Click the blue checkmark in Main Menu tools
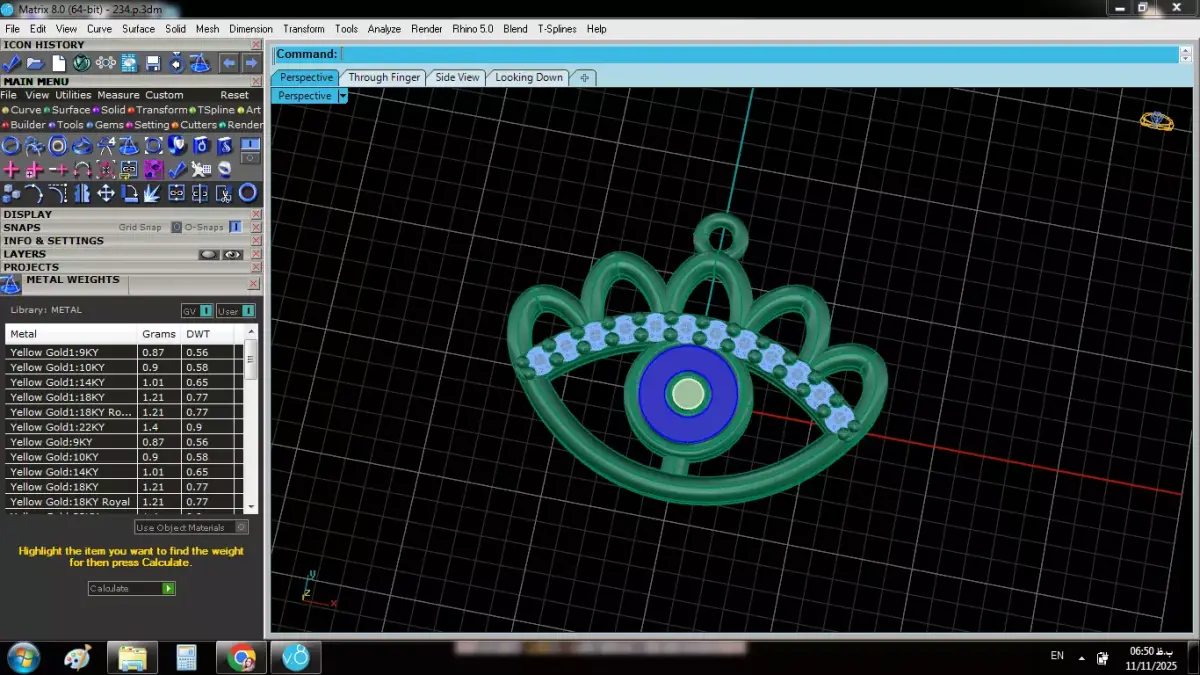The height and width of the screenshot is (675, 1200). point(177,169)
